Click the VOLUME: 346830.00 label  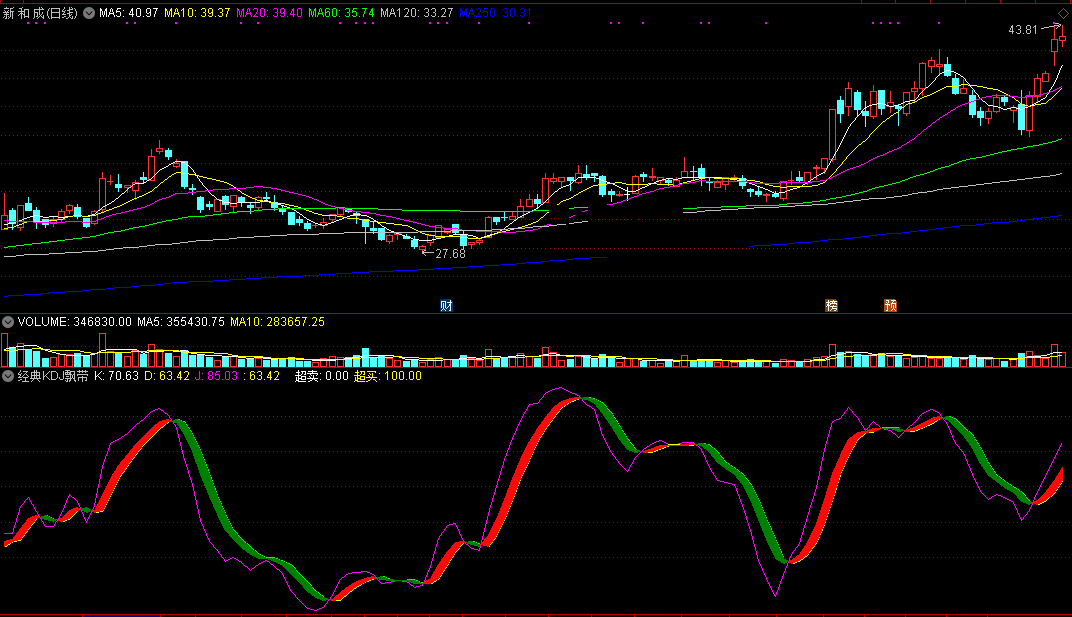click(75, 321)
